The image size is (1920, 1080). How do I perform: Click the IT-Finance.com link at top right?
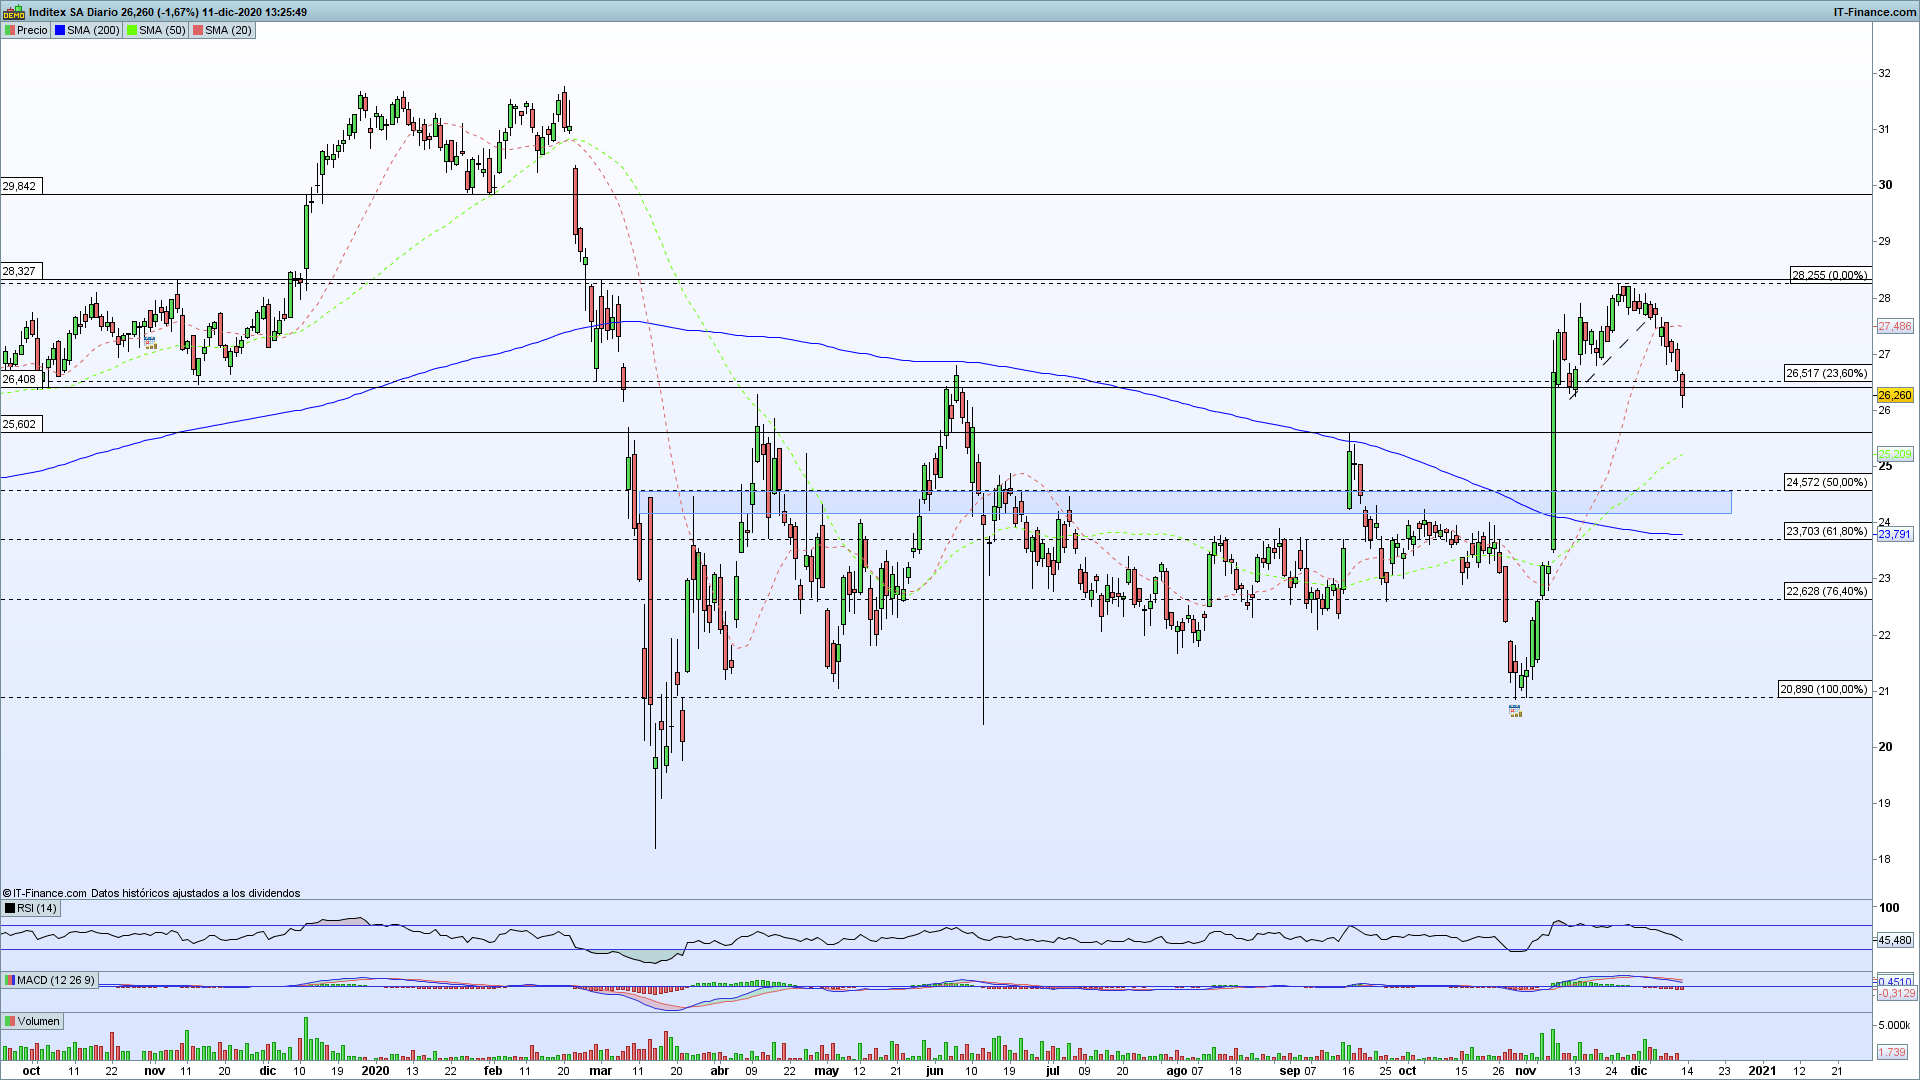pos(1874,12)
